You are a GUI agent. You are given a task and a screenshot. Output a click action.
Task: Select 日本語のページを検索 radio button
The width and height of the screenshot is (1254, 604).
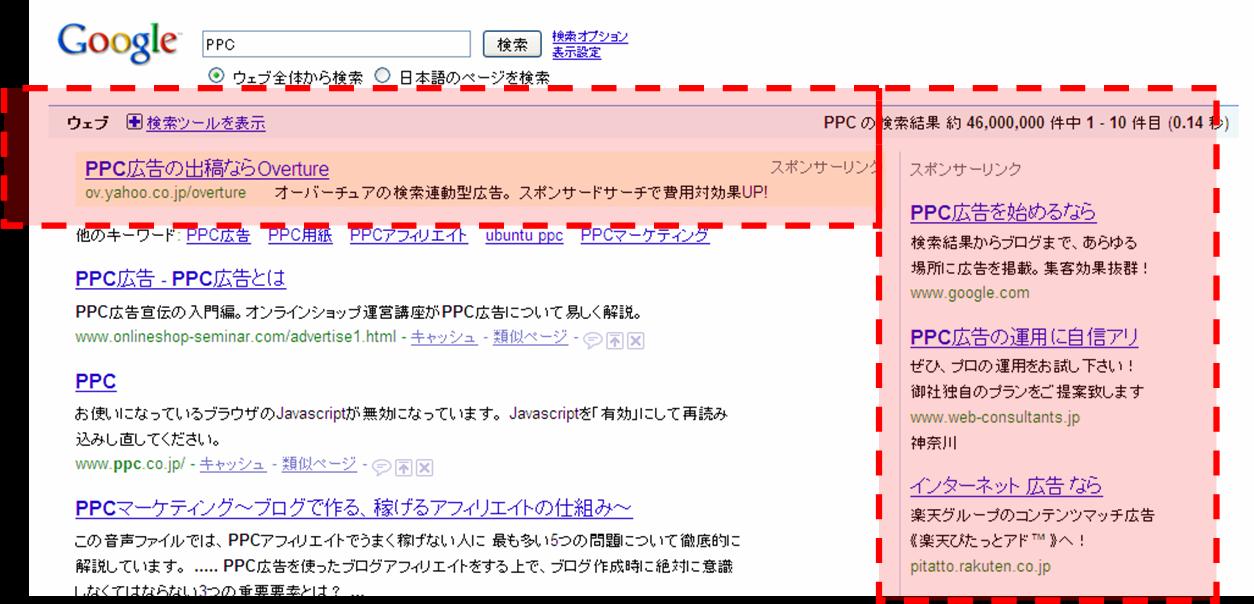(x=381, y=77)
